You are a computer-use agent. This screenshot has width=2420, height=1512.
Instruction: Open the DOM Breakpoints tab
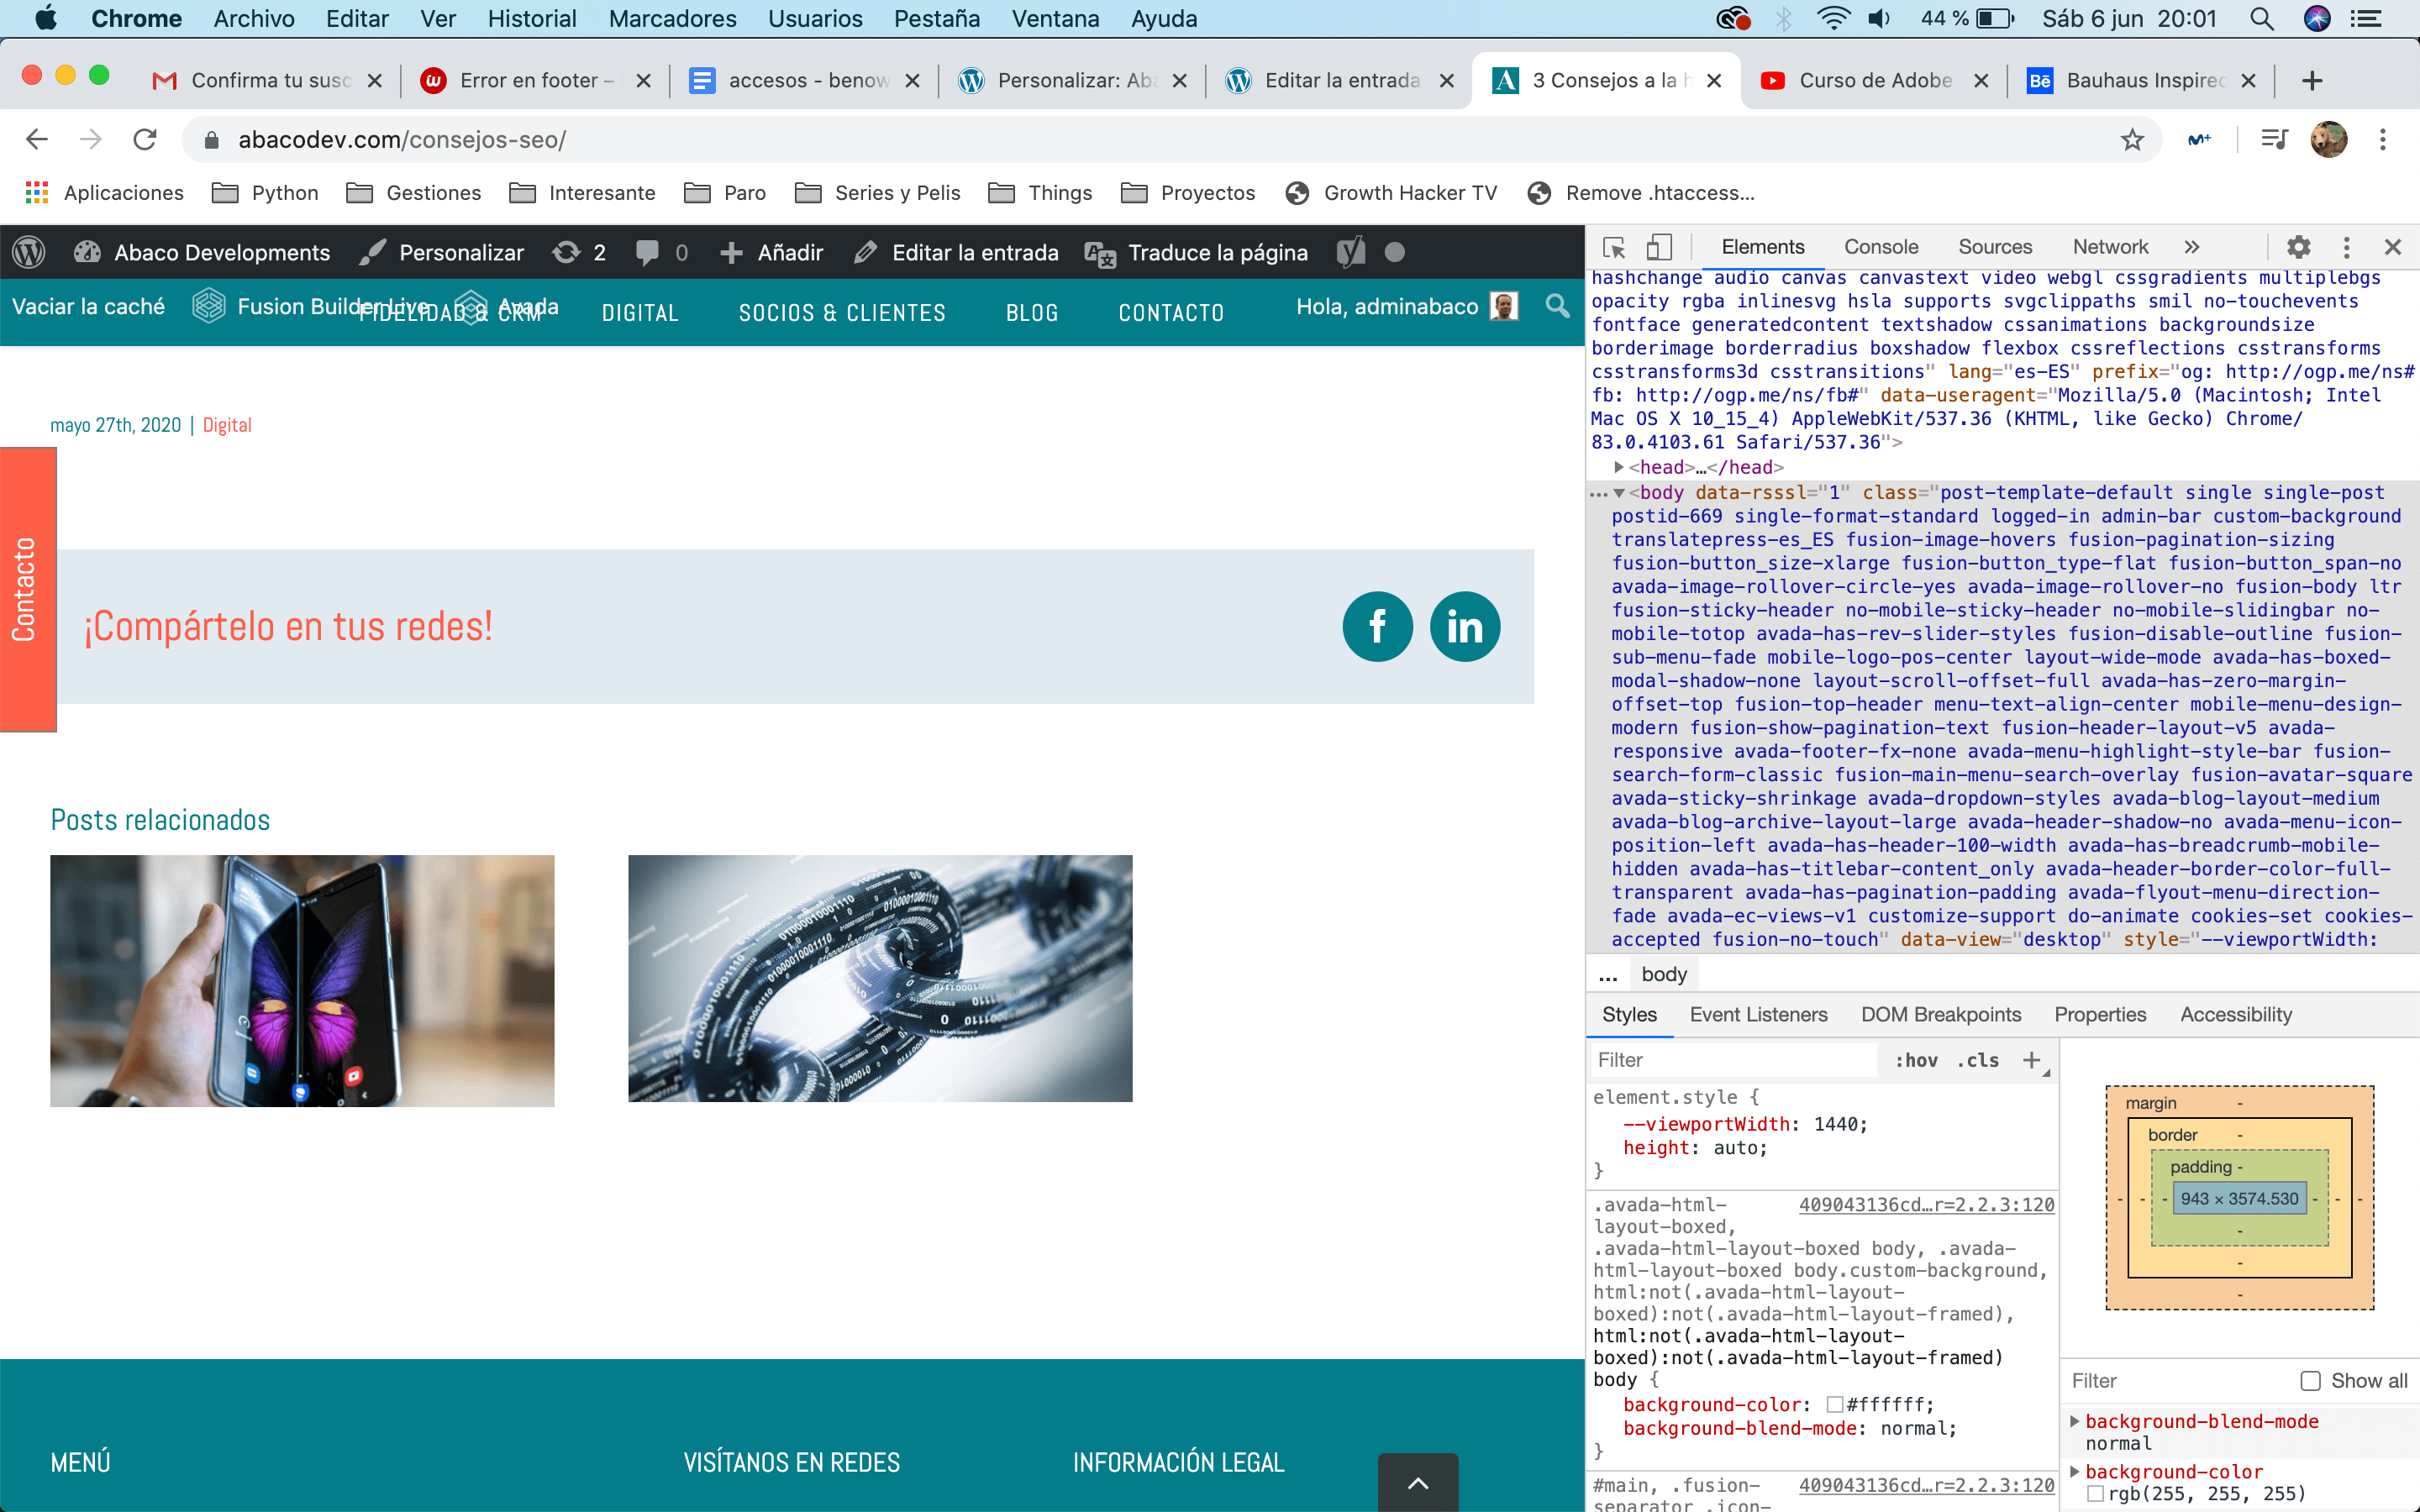point(1941,1014)
